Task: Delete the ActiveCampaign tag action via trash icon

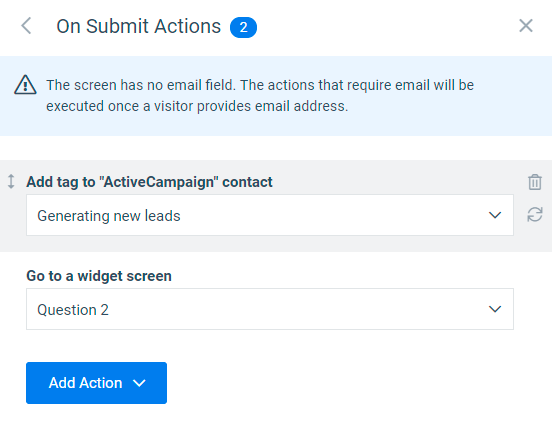Action: pyautogui.click(x=534, y=182)
